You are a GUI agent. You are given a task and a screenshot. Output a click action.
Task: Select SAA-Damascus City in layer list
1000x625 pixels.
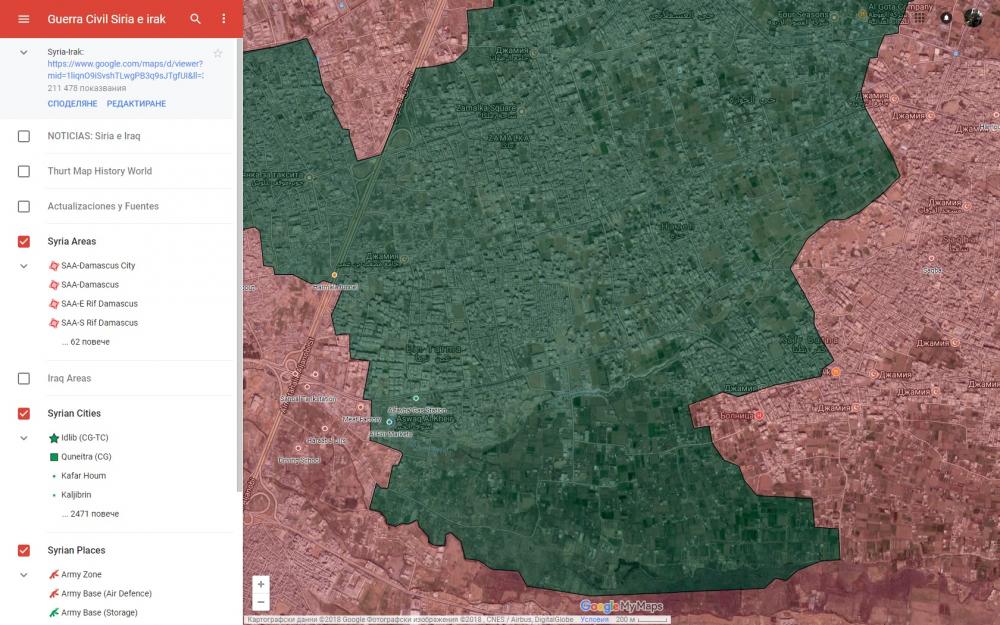[98, 266]
